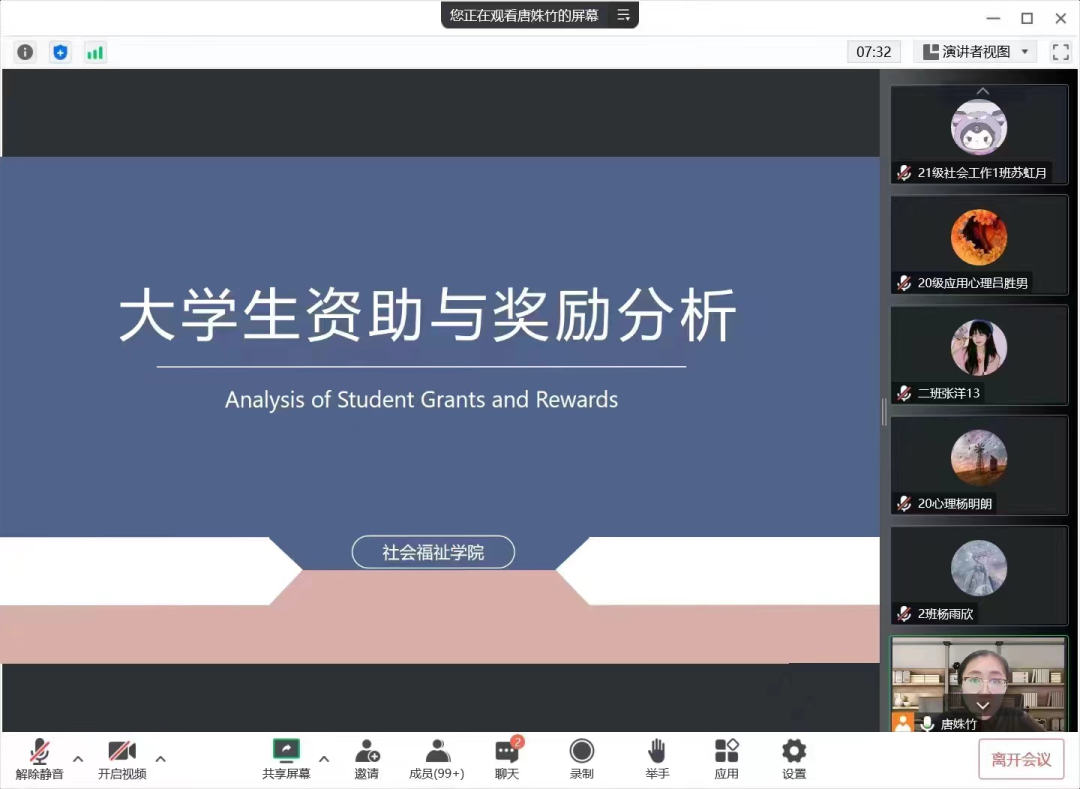Open the 成员(99+) participants list

[437, 759]
